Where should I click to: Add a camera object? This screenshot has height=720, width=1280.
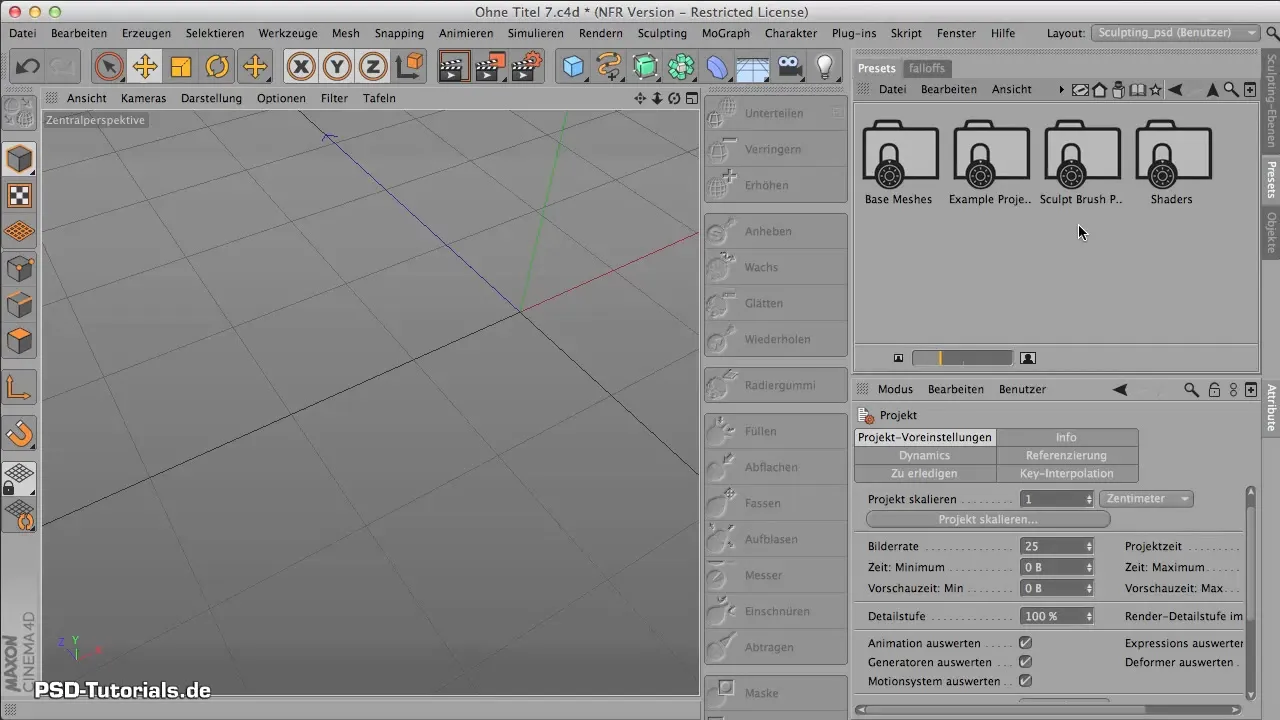click(x=789, y=67)
